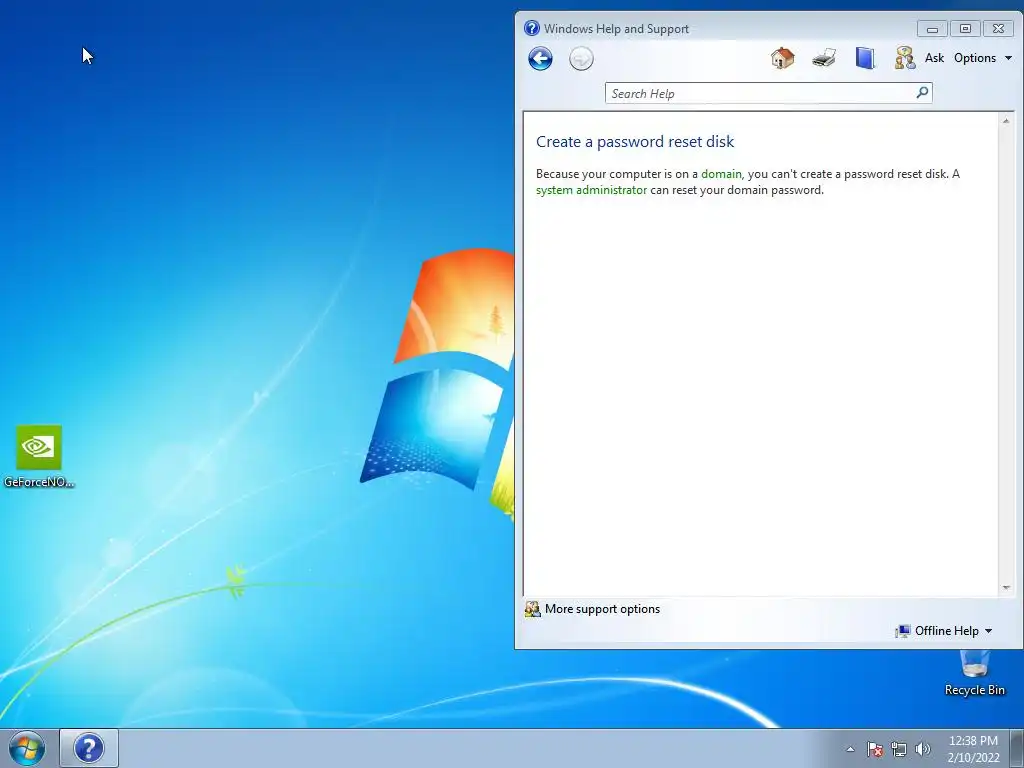Click the Ask label in the toolbar
Viewport: 1024px width, 768px height.
point(935,58)
